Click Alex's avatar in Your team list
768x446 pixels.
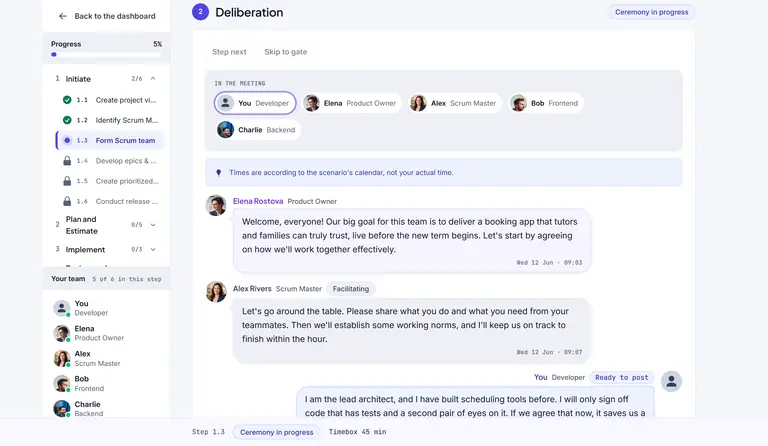click(62, 358)
